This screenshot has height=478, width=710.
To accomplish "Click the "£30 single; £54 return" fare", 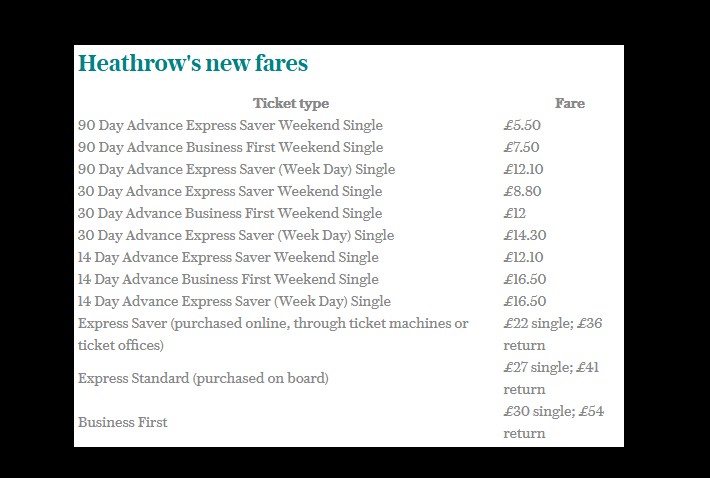I will point(553,422).
